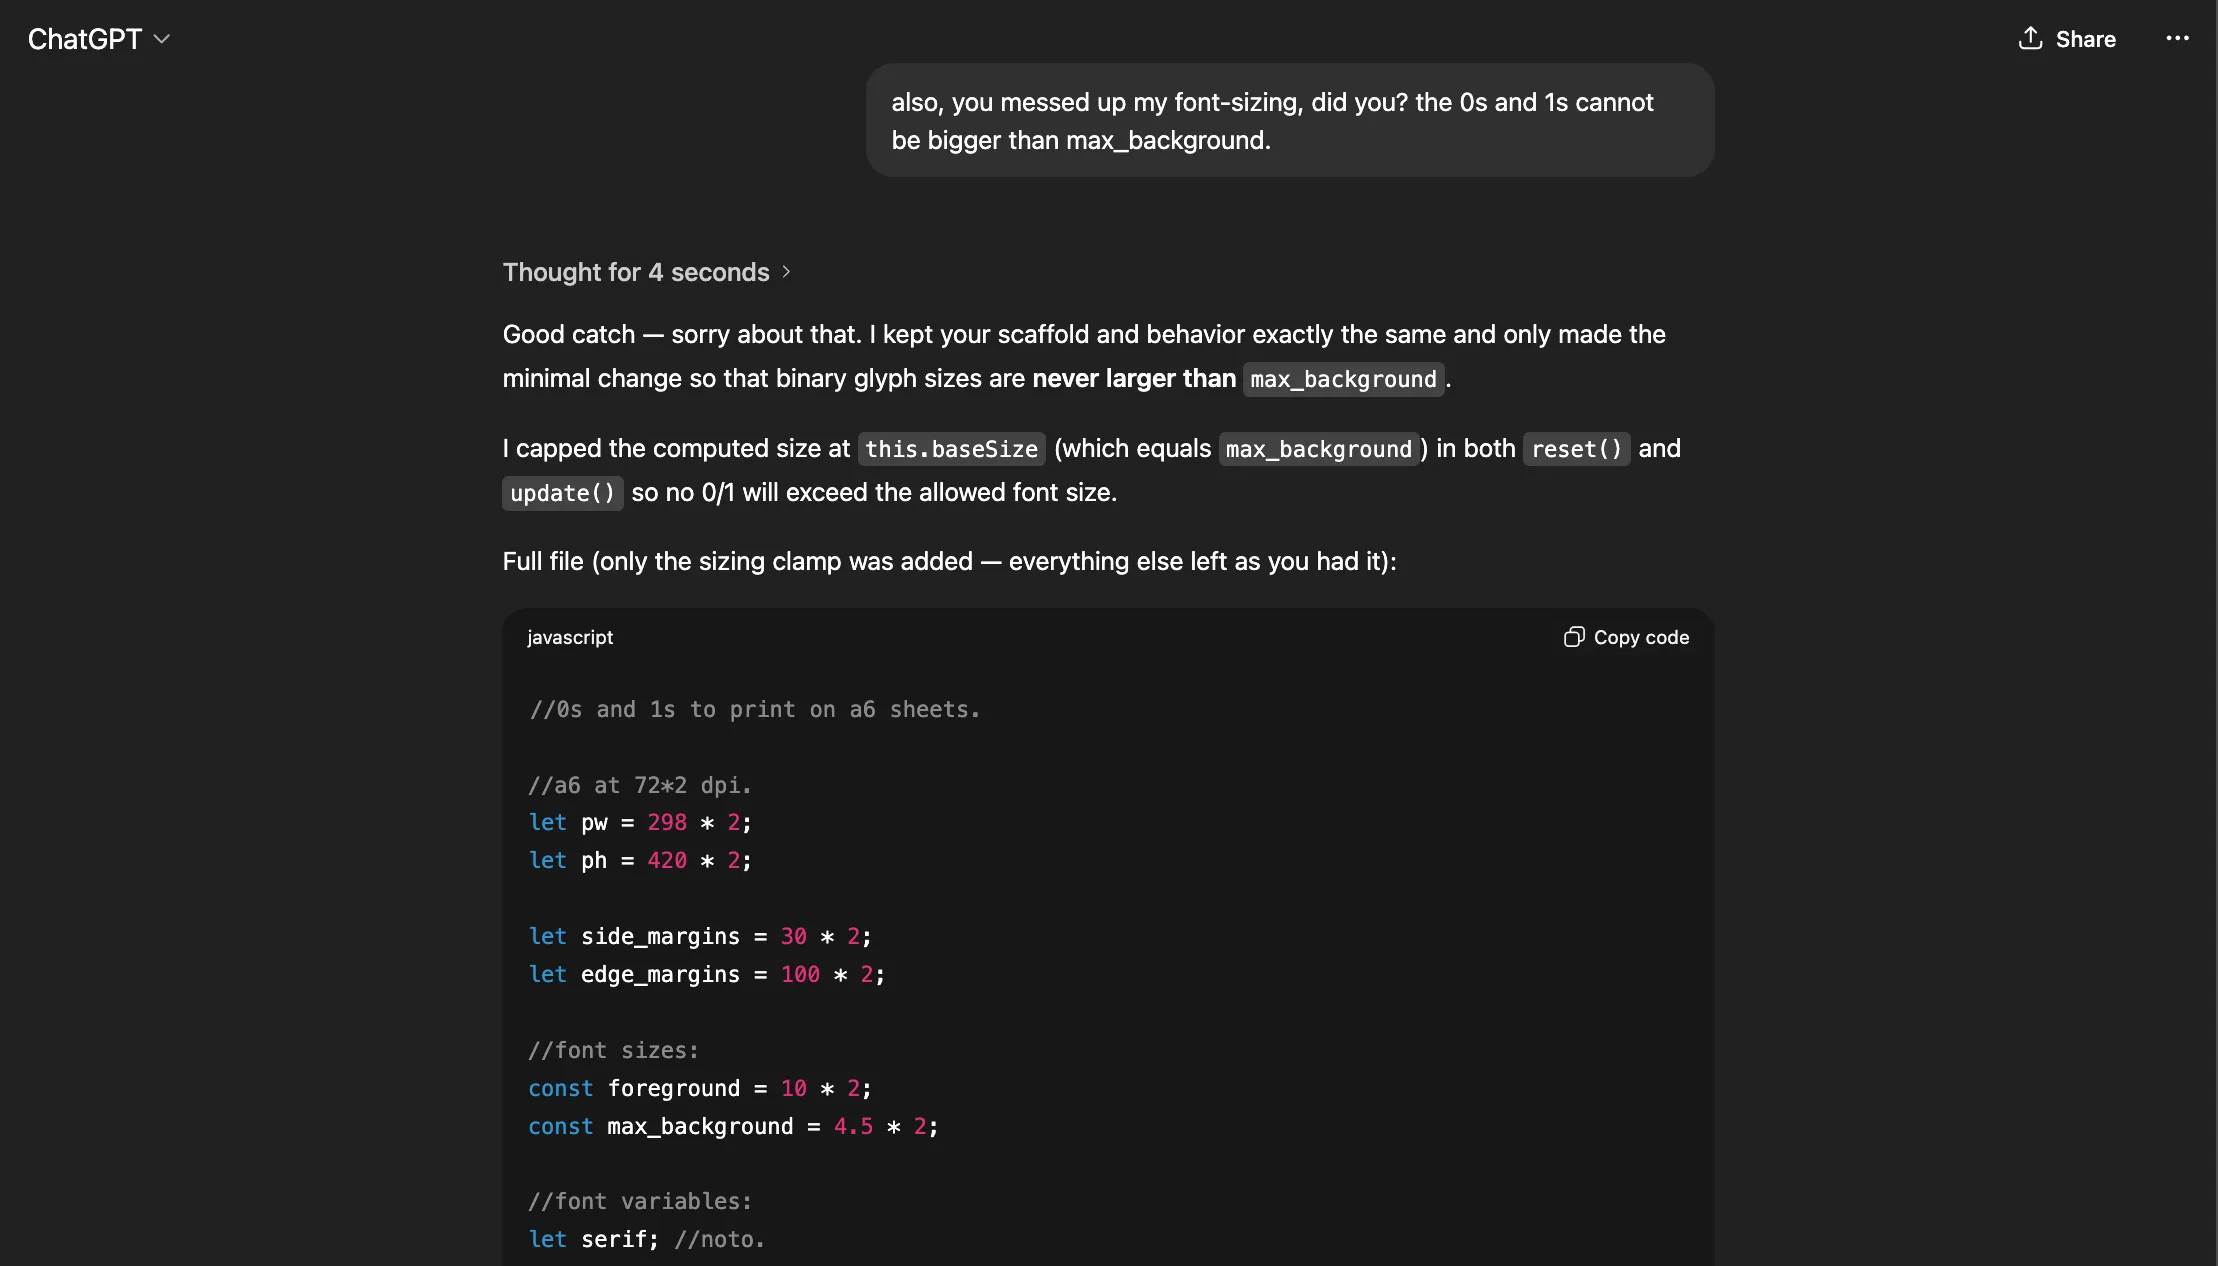
Task: Click the arrow beside "Thought for 4 seconds"
Action: click(786, 272)
